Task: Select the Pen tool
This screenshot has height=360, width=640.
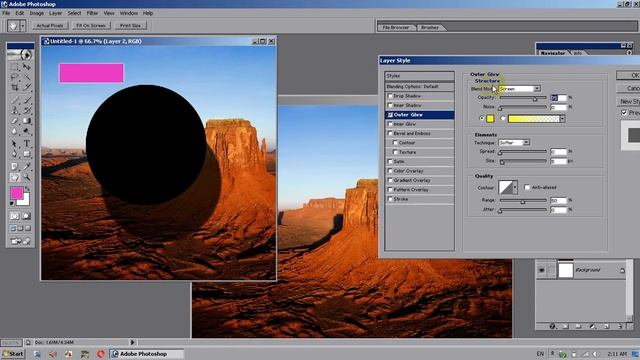Action: click(x=14, y=154)
